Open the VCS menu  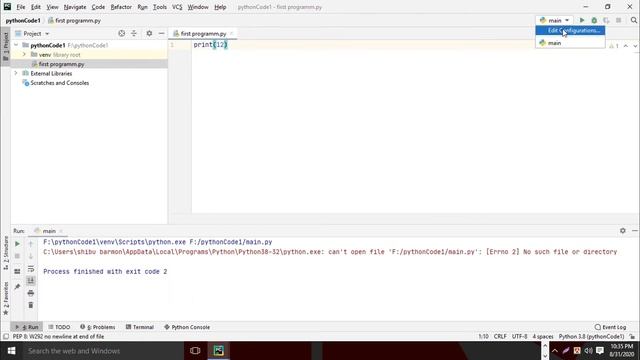(177, 7)
